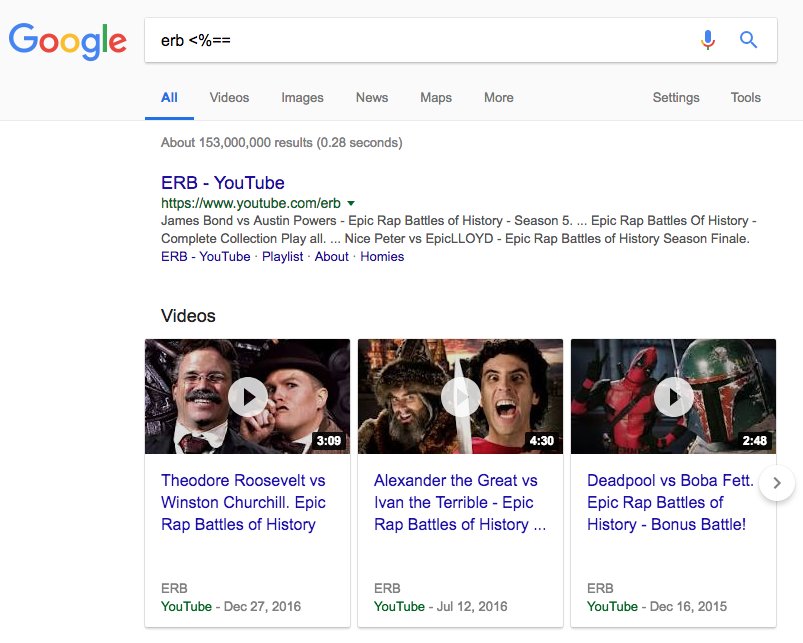Open the Homies sitelink
Screen dimensions: 803x643
tap(382, 256)
